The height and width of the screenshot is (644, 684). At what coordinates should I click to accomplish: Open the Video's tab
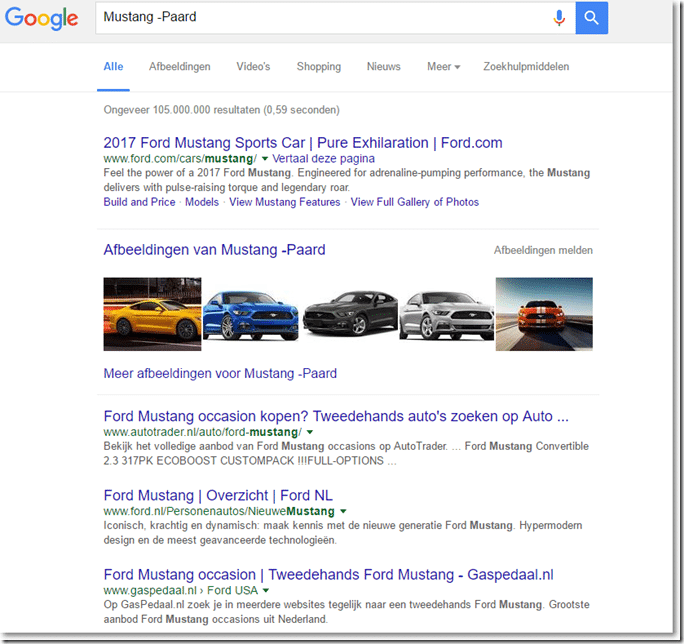point(253,67)
